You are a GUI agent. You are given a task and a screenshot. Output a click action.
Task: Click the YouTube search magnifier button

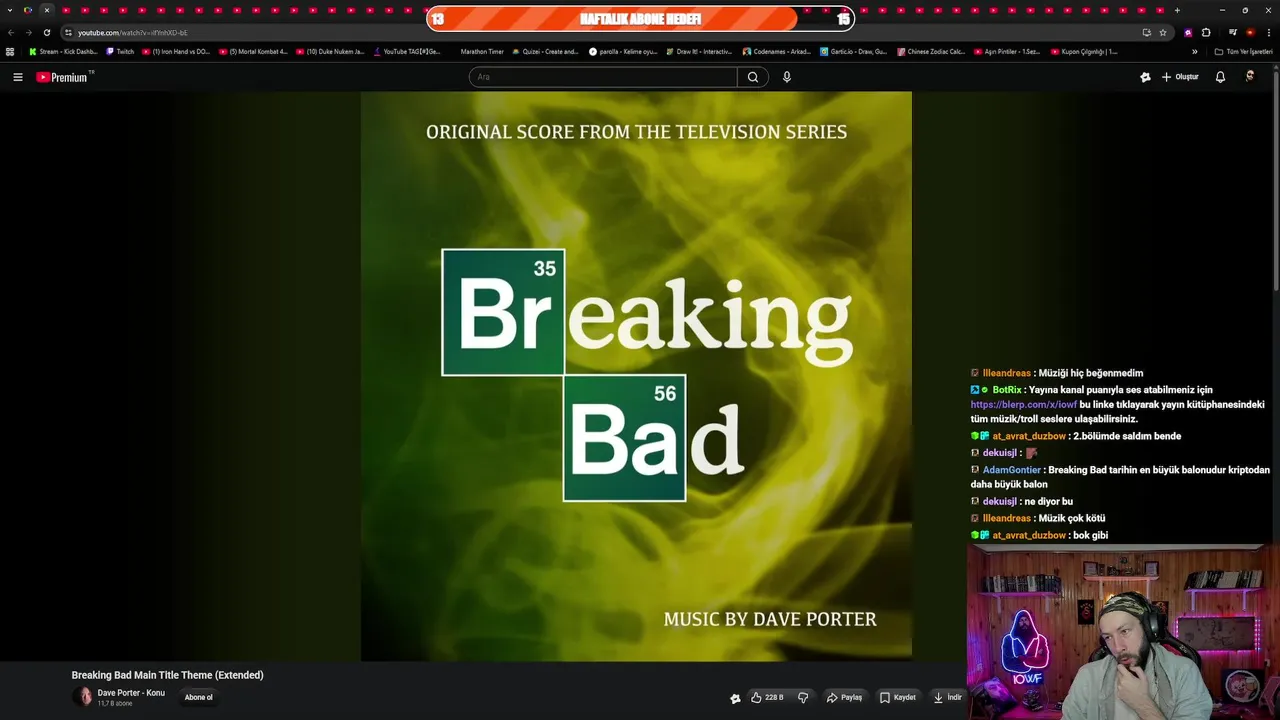click(753, 77)
